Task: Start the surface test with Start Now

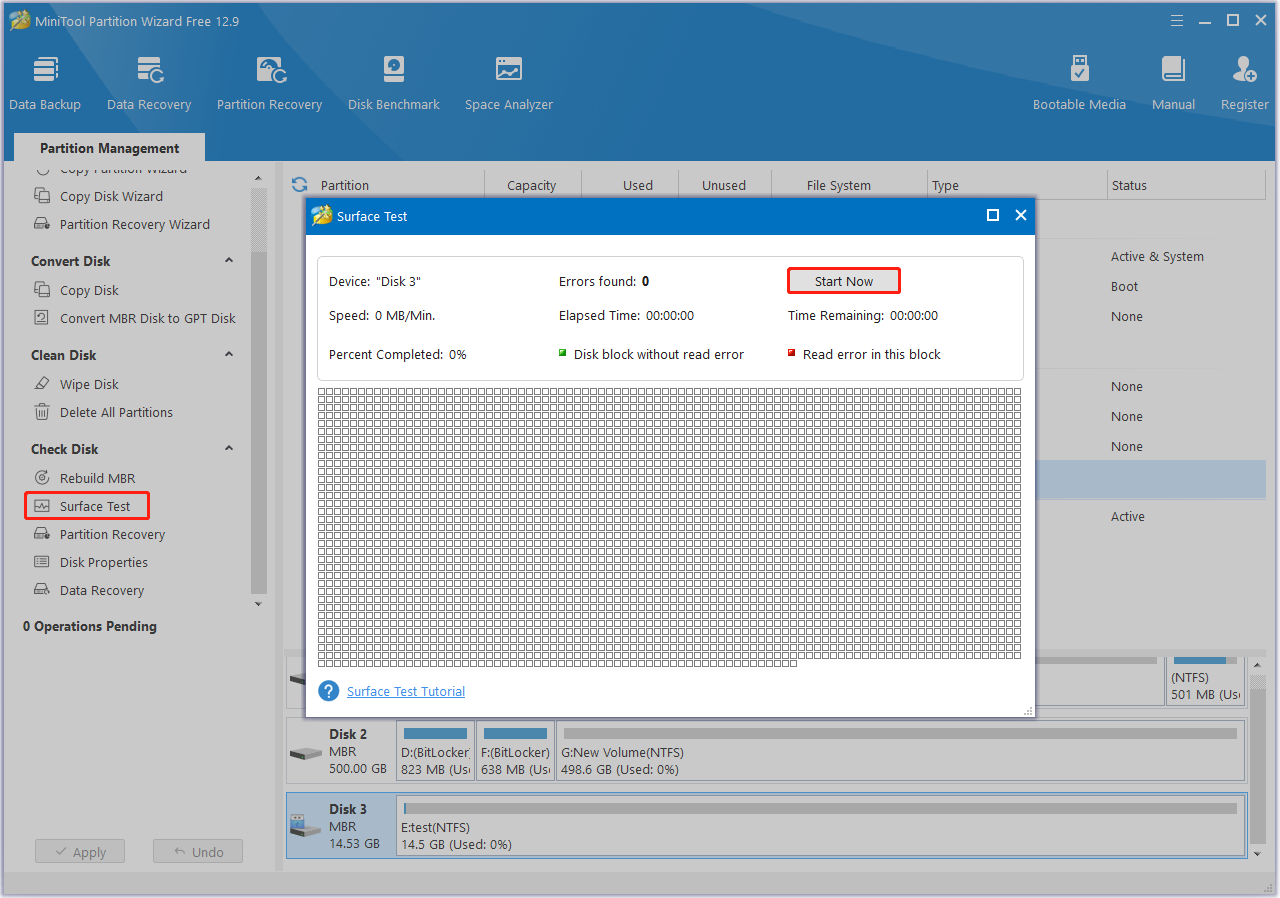Action: coord(844,281)
